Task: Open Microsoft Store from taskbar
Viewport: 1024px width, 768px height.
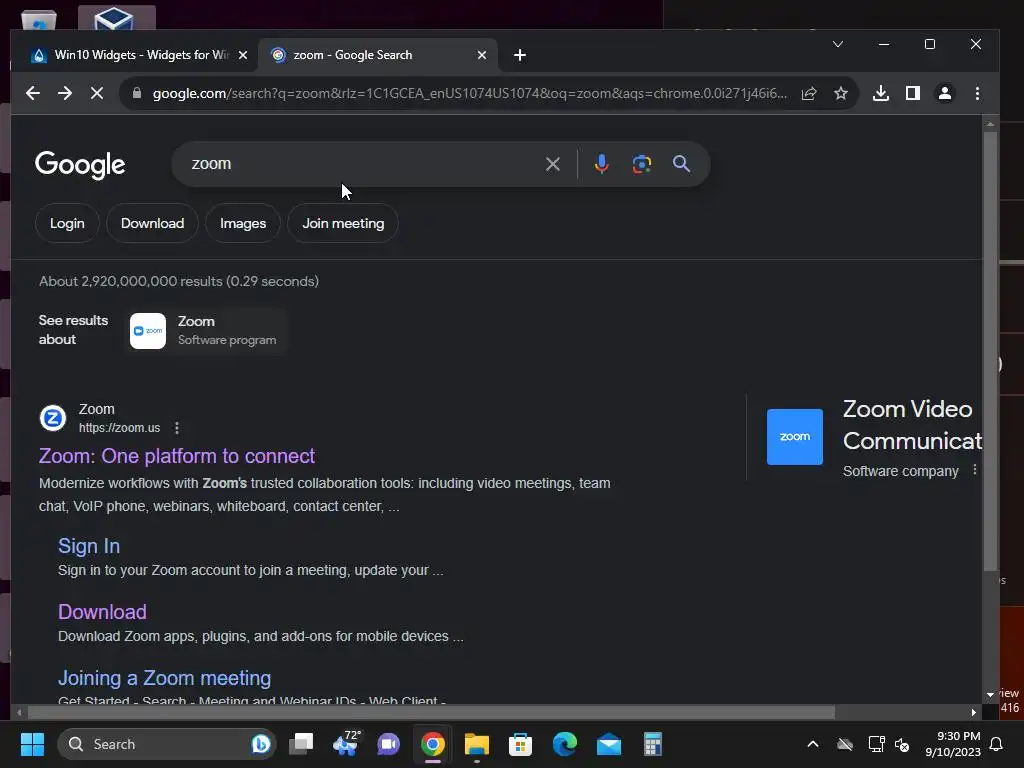Action: [x=520, y=744]
